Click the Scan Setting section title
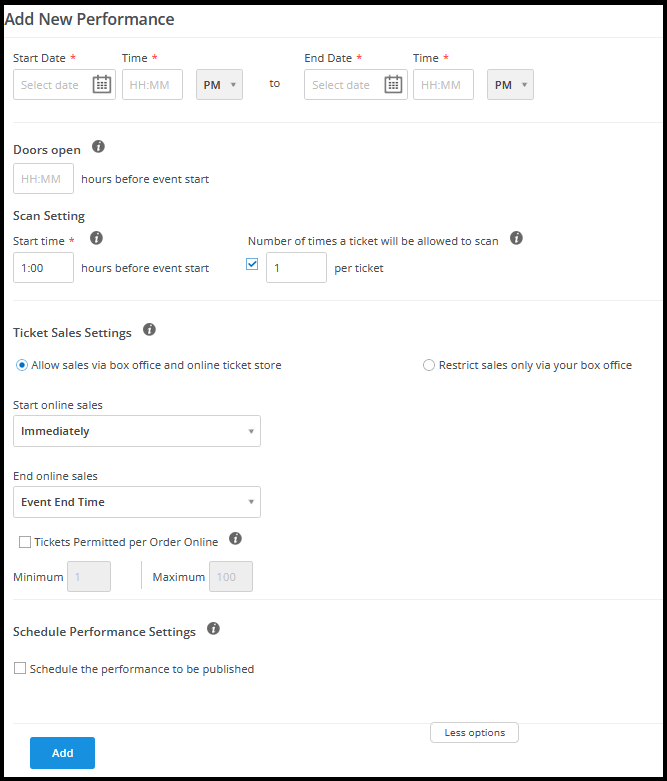The image size is (667, 781). pyautogui.click(x=49, y=216)
